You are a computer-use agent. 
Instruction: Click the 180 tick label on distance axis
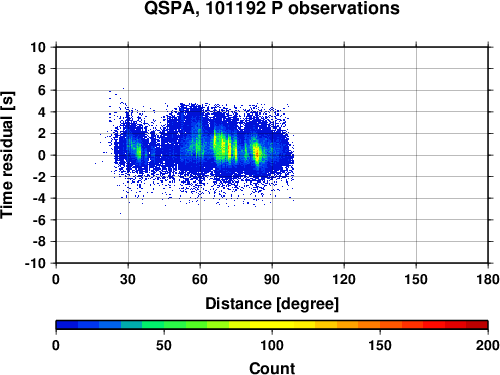pos(488,279)
